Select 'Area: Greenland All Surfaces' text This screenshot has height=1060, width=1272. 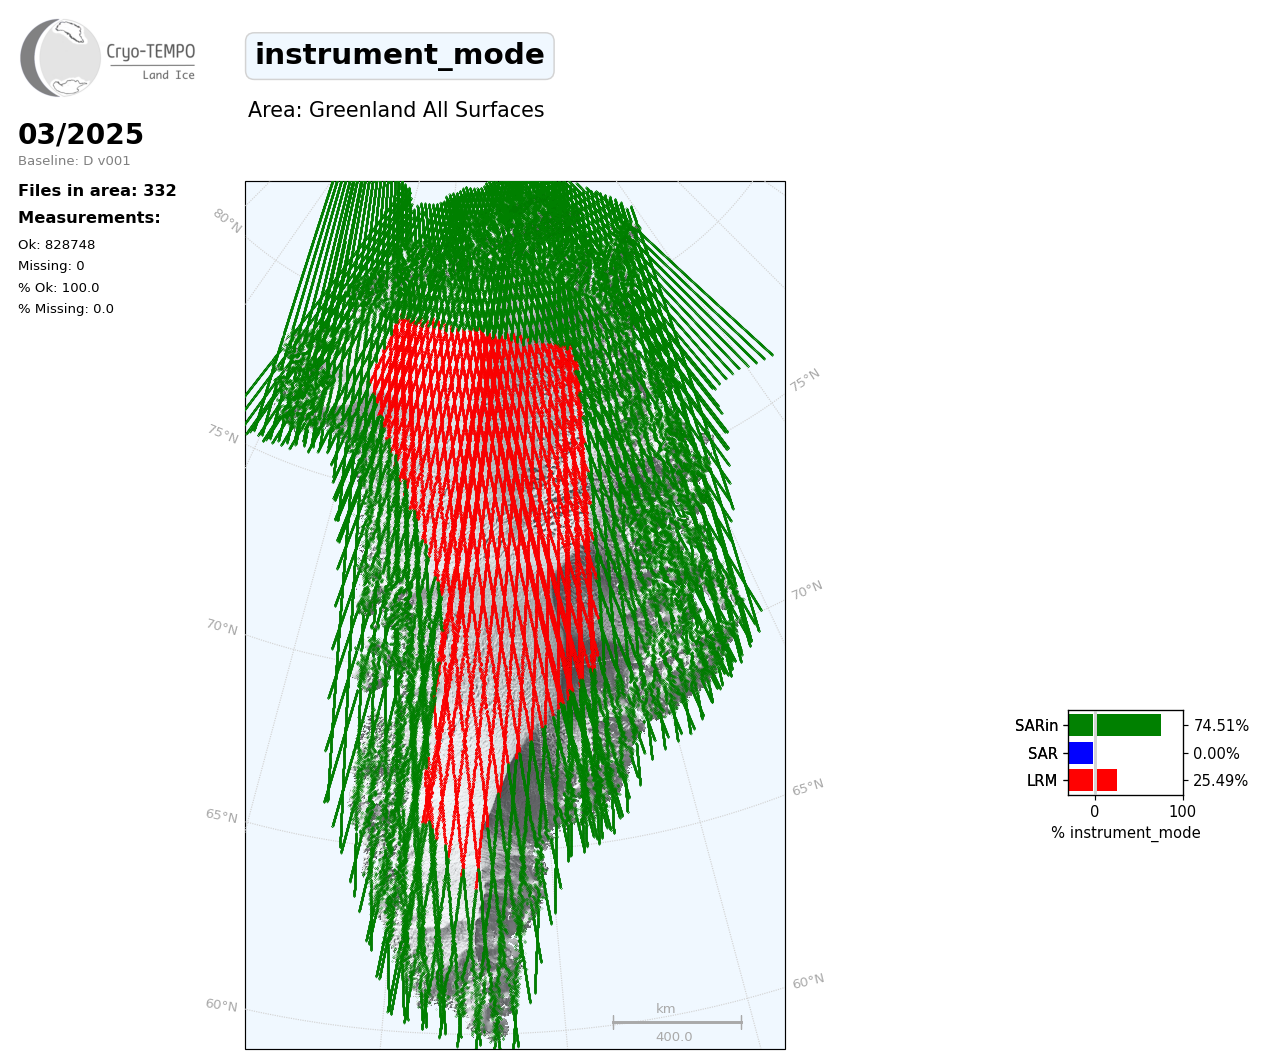pyautogui.click(x=396, y=111)
